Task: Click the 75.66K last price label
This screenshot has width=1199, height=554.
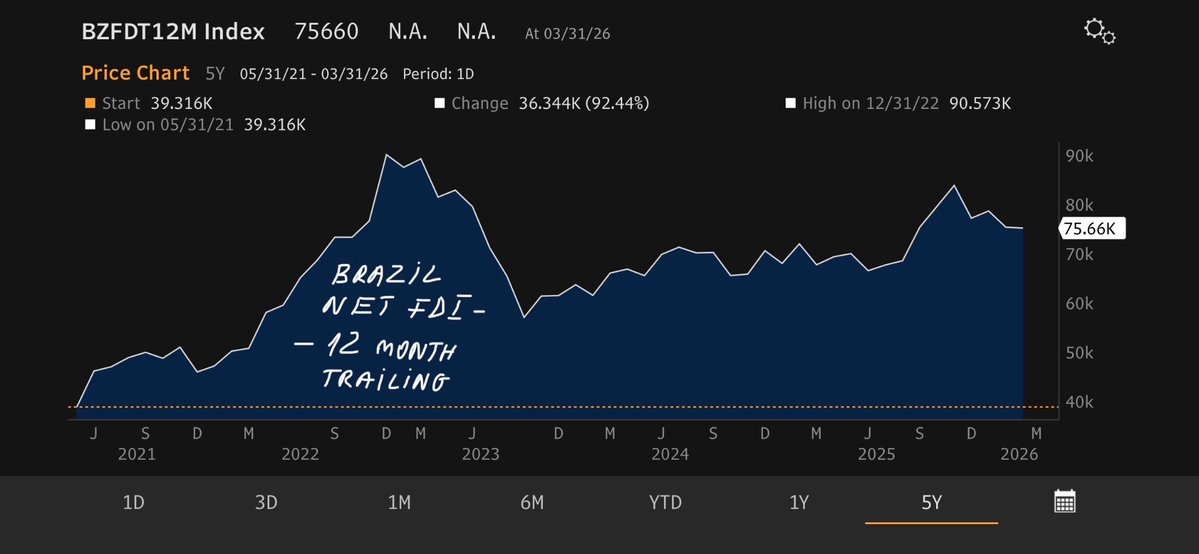Action: (x=1091, y=229)
